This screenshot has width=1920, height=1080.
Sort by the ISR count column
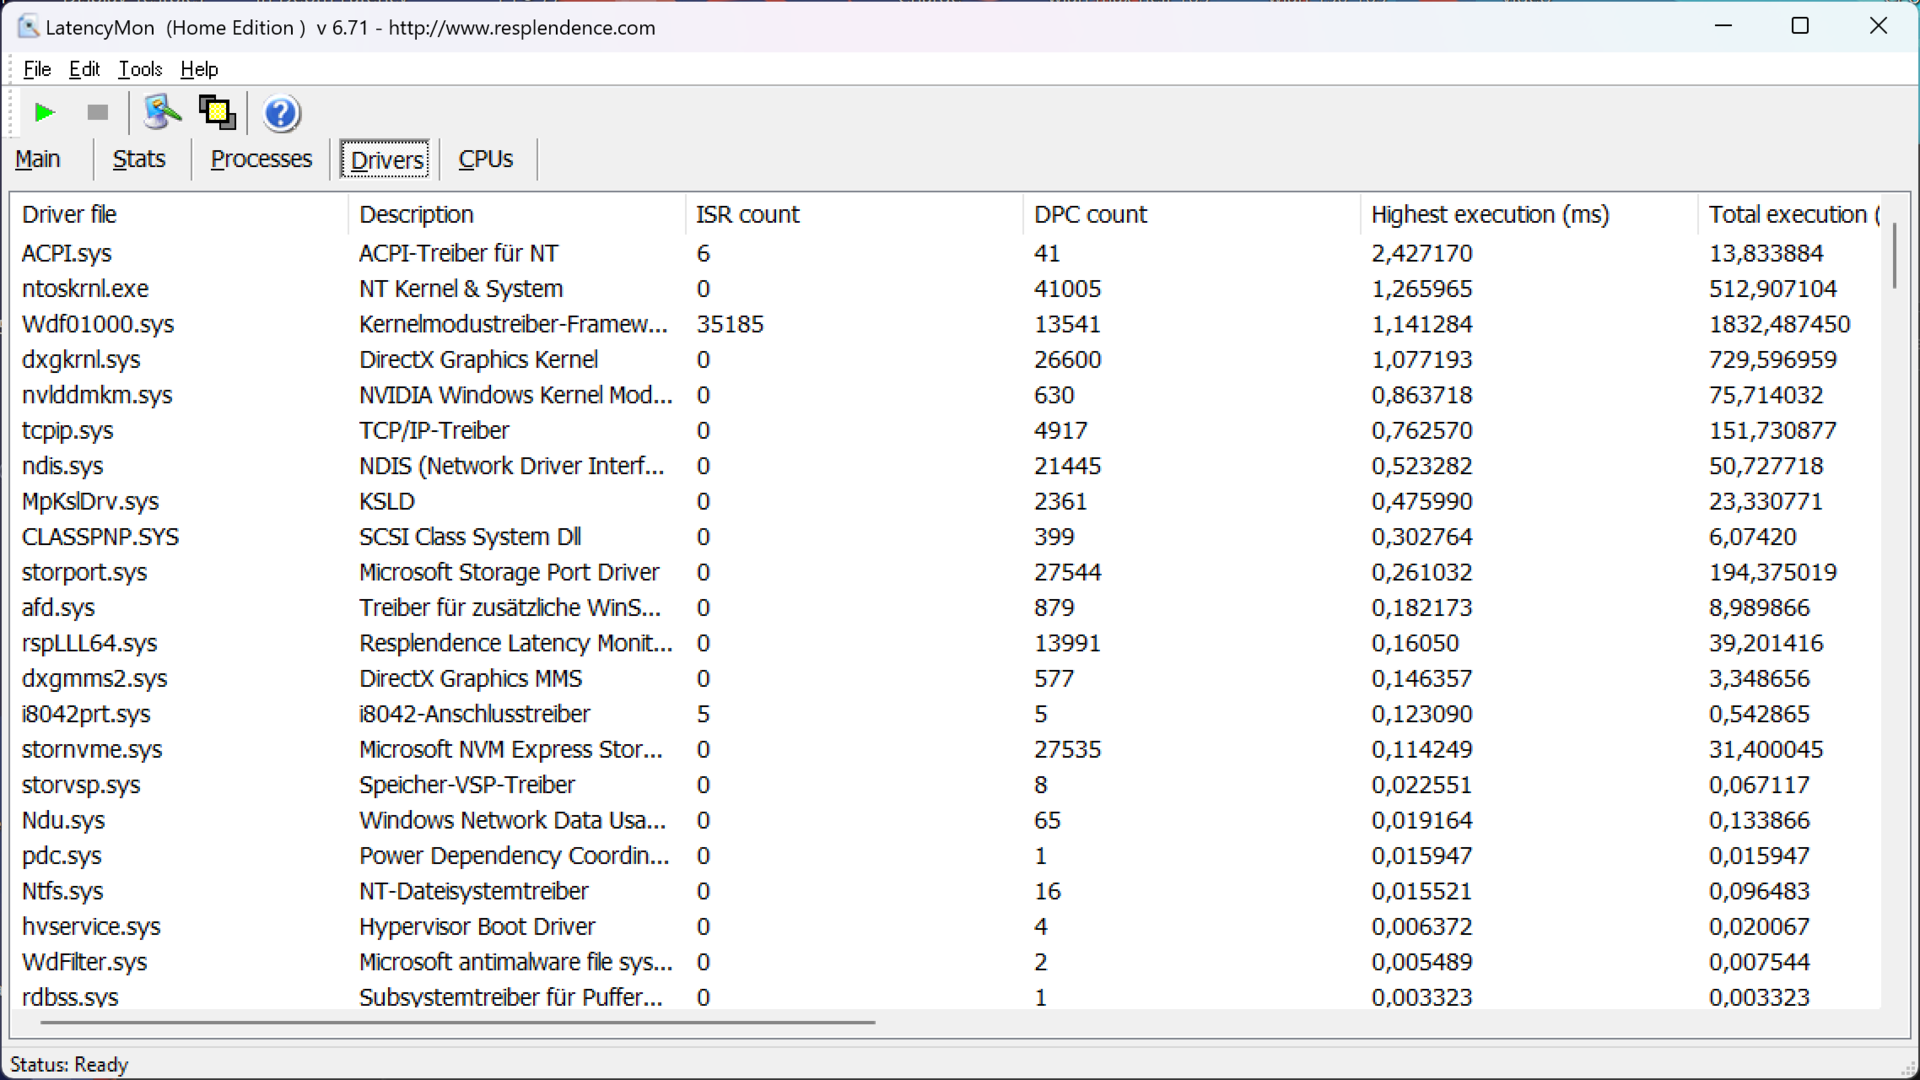click(x=747, y=214)
